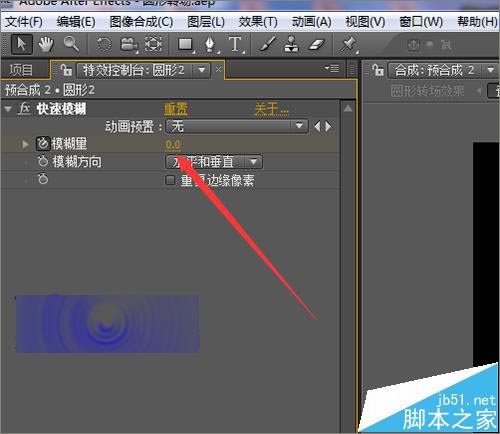Click the 圆形转场效果 composition breadcrumb
Viewport: 500px width, 434px height.
coord(427,90)
